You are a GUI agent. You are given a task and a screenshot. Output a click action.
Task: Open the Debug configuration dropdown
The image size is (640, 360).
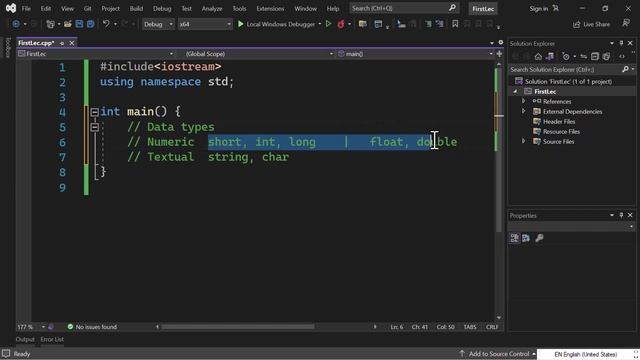click(158, 24)
